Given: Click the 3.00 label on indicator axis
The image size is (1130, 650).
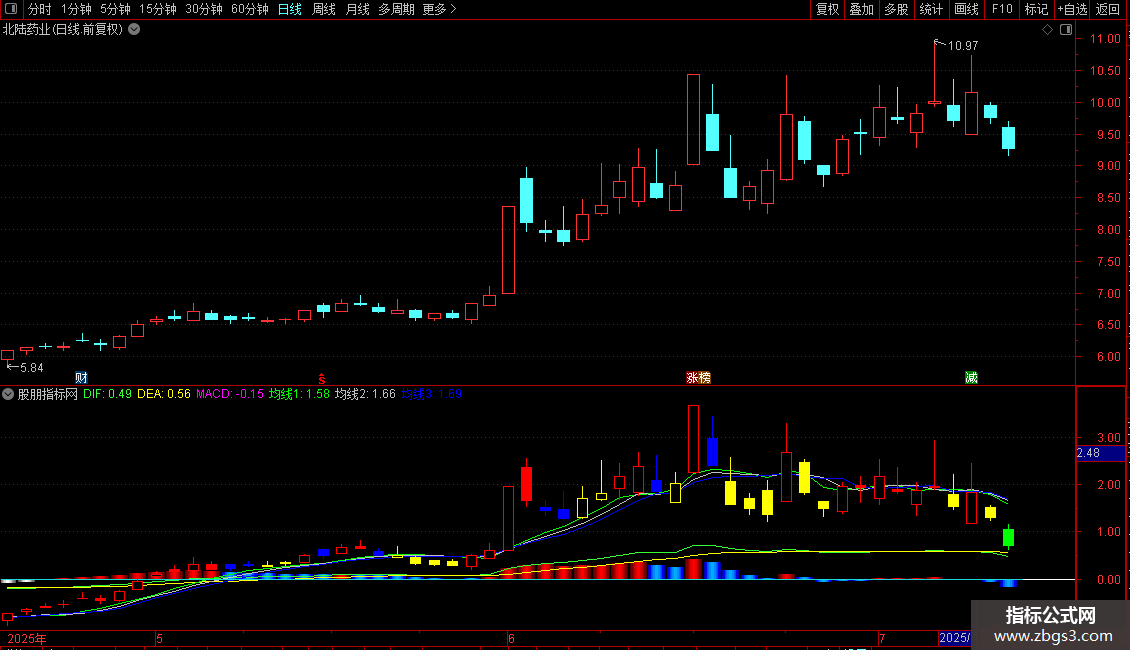Looking at the screenshot, I should (x=1108, y=438).
